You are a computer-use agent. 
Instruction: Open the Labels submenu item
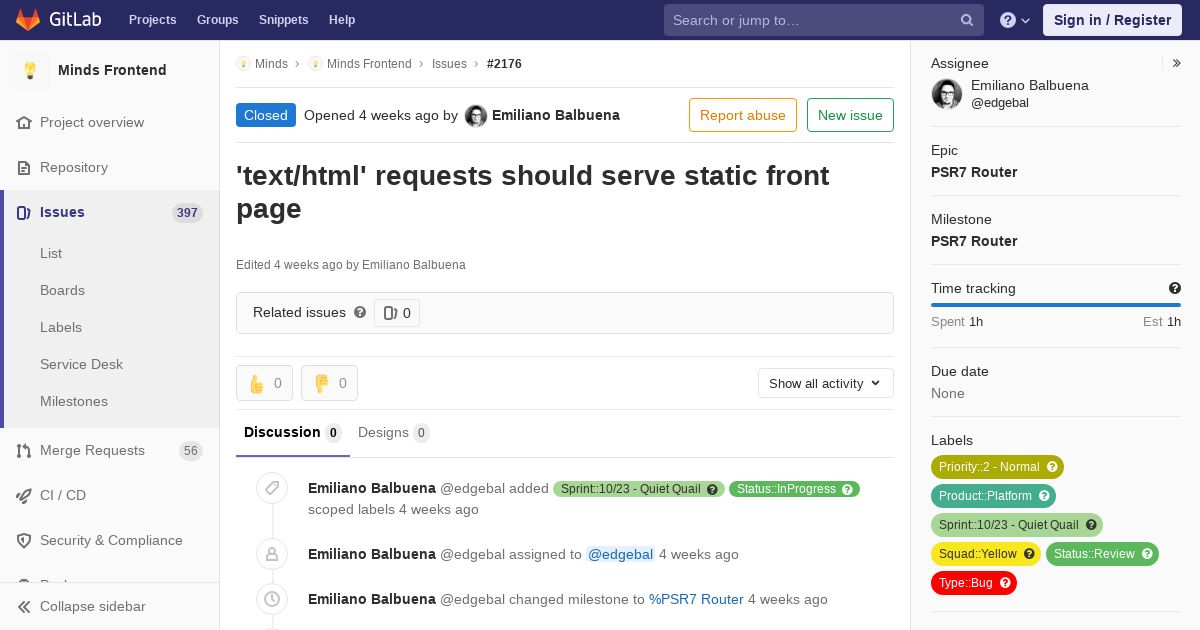(61, 328)
